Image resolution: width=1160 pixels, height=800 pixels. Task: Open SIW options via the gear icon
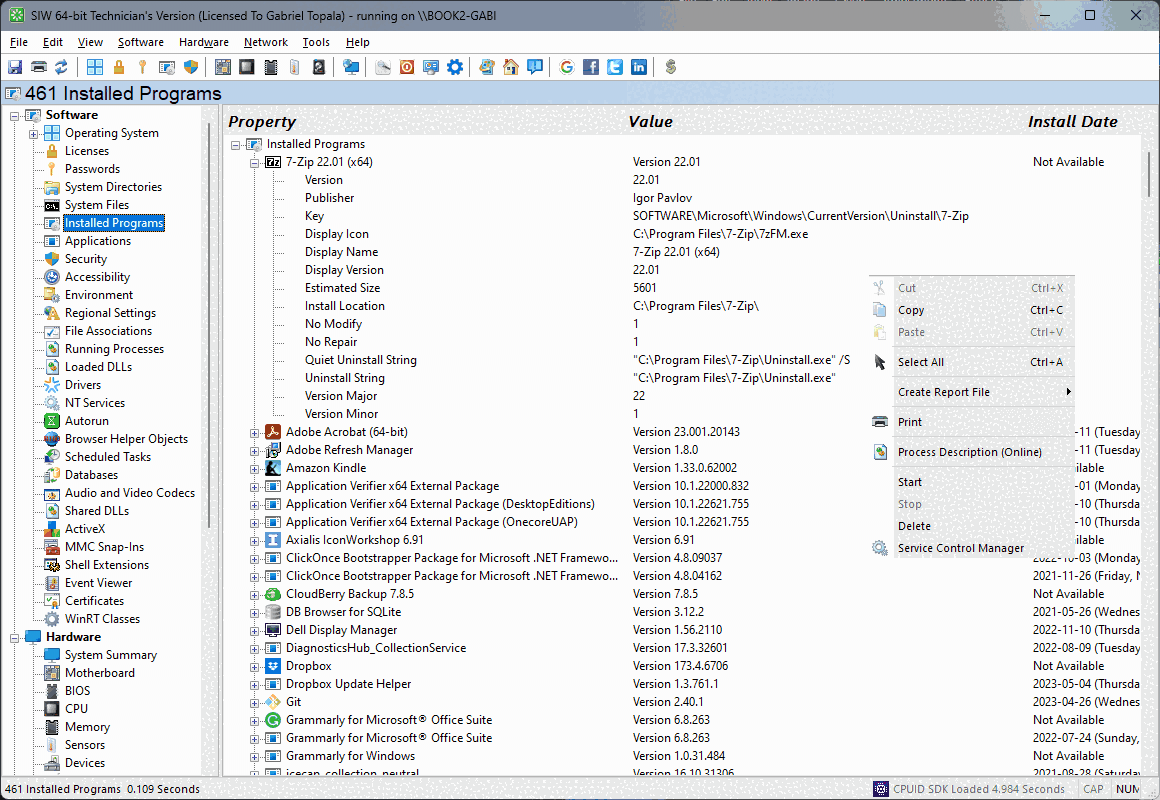454,67
